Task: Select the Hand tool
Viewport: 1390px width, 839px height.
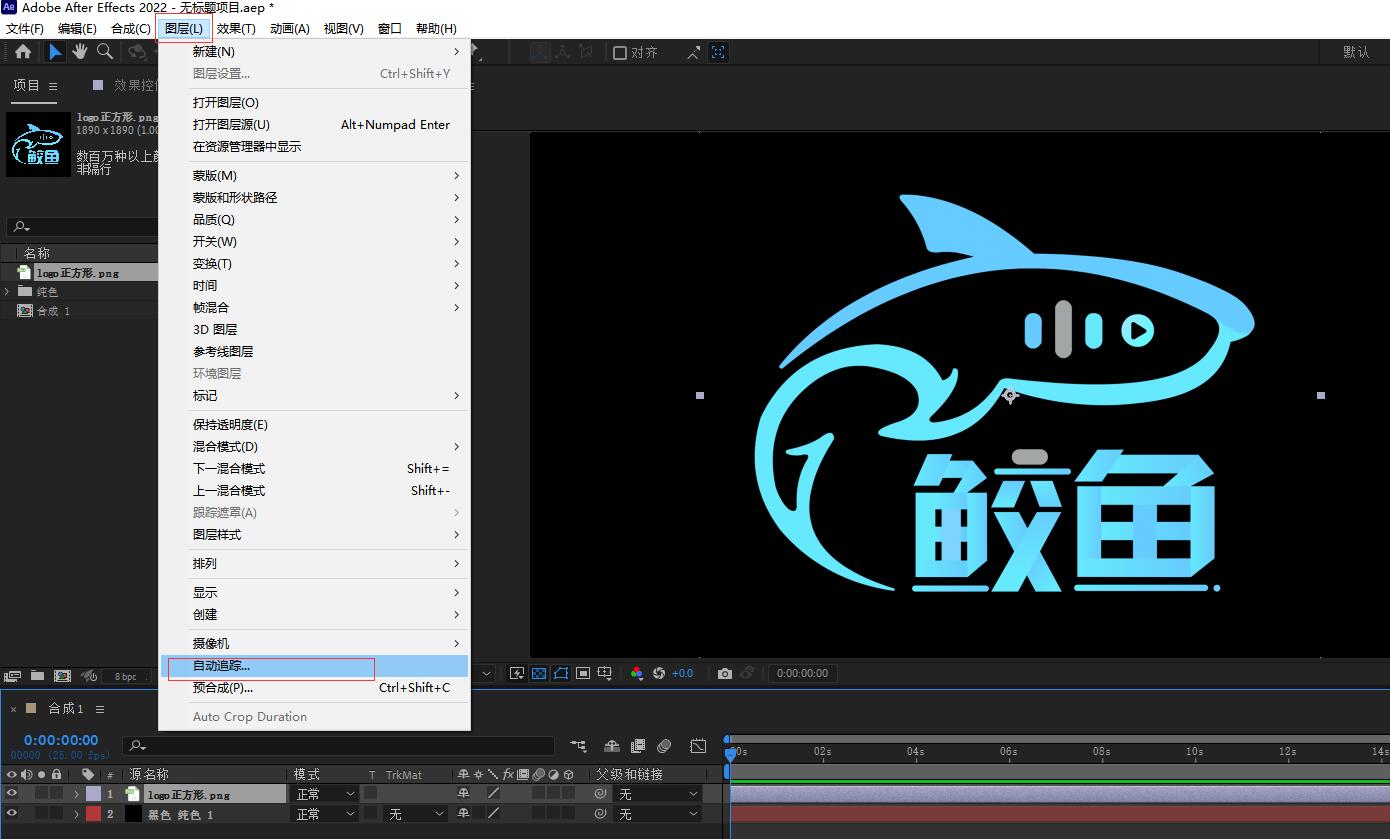Action: pyautogui.click(x=80, y=52)
